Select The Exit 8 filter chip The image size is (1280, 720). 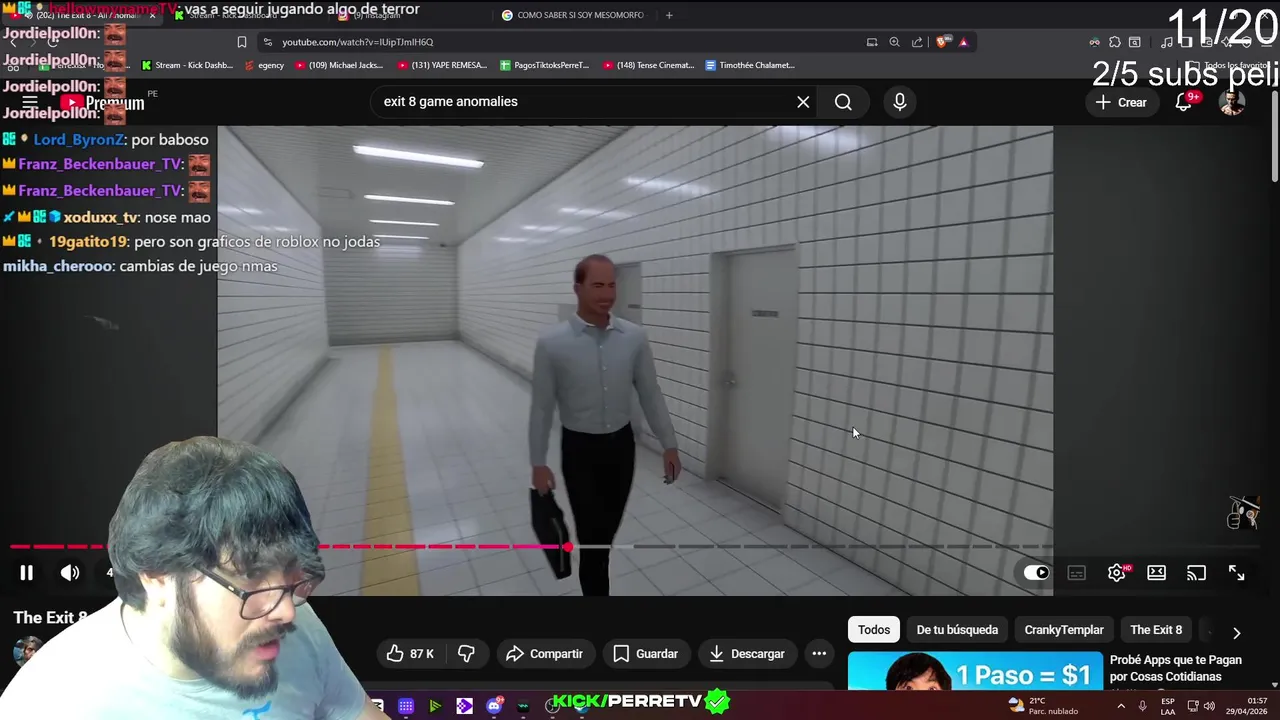coord(1156,630)
